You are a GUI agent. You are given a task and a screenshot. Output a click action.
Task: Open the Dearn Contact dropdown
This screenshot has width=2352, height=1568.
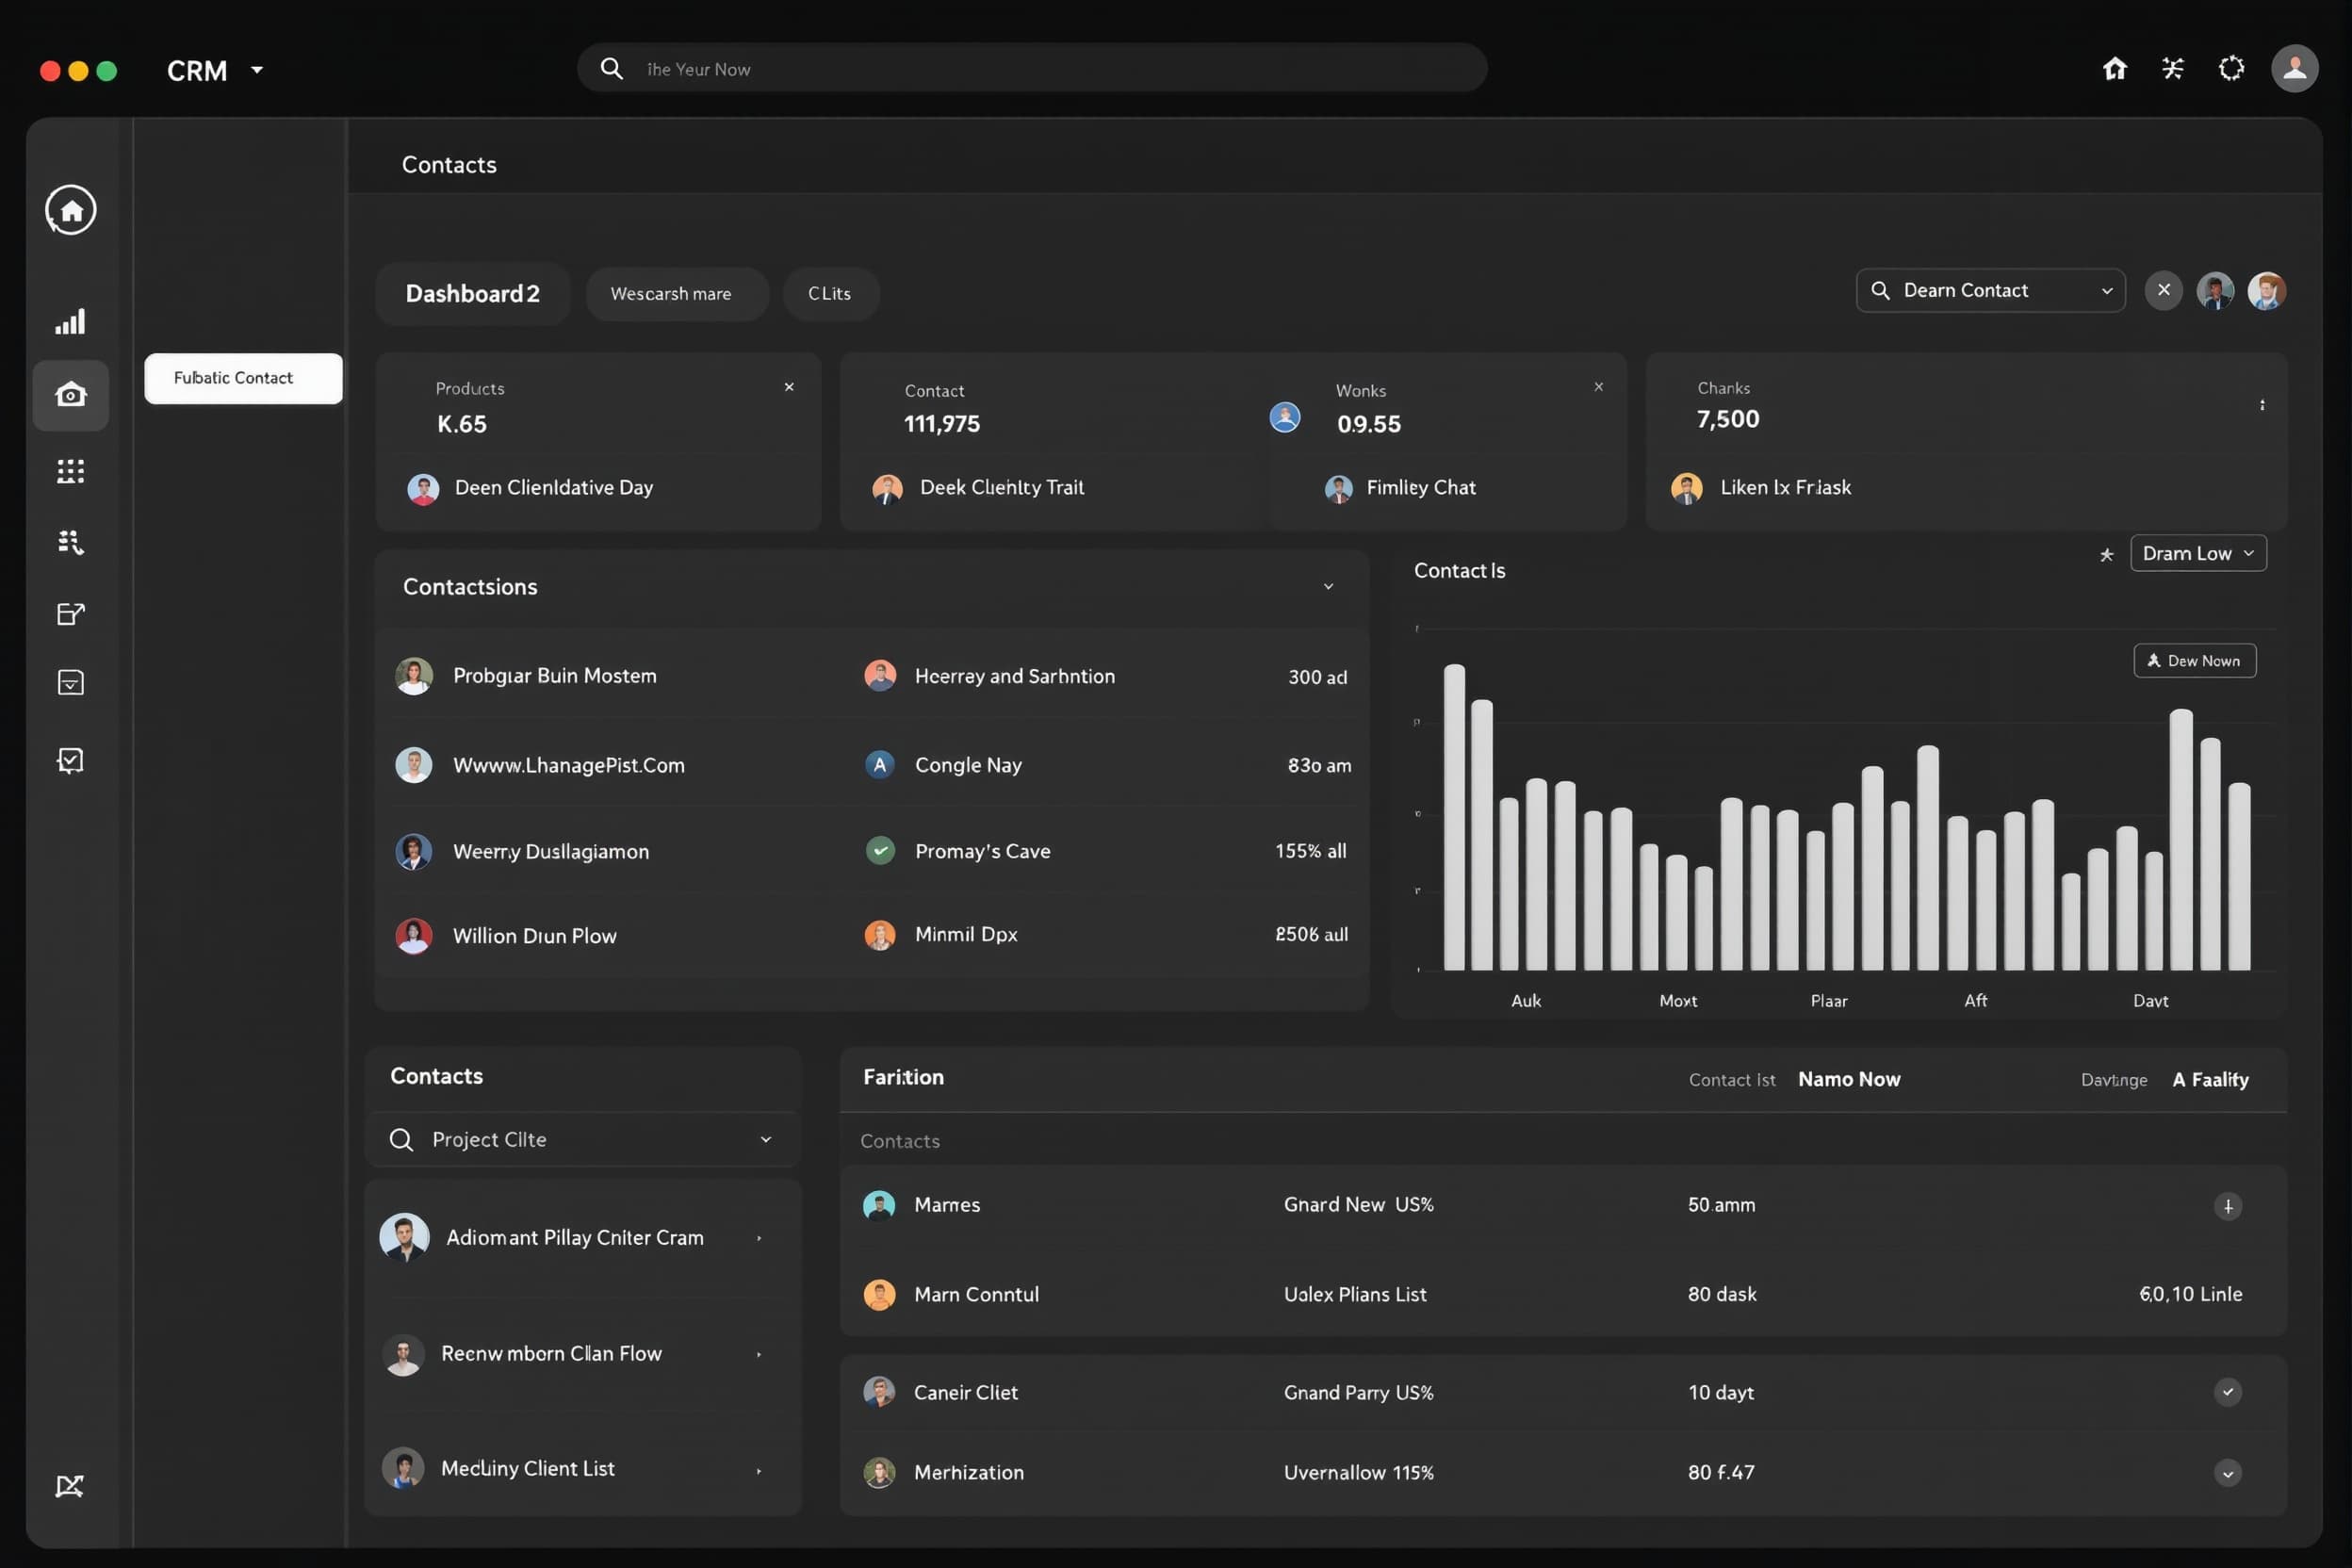[1990, 290]
